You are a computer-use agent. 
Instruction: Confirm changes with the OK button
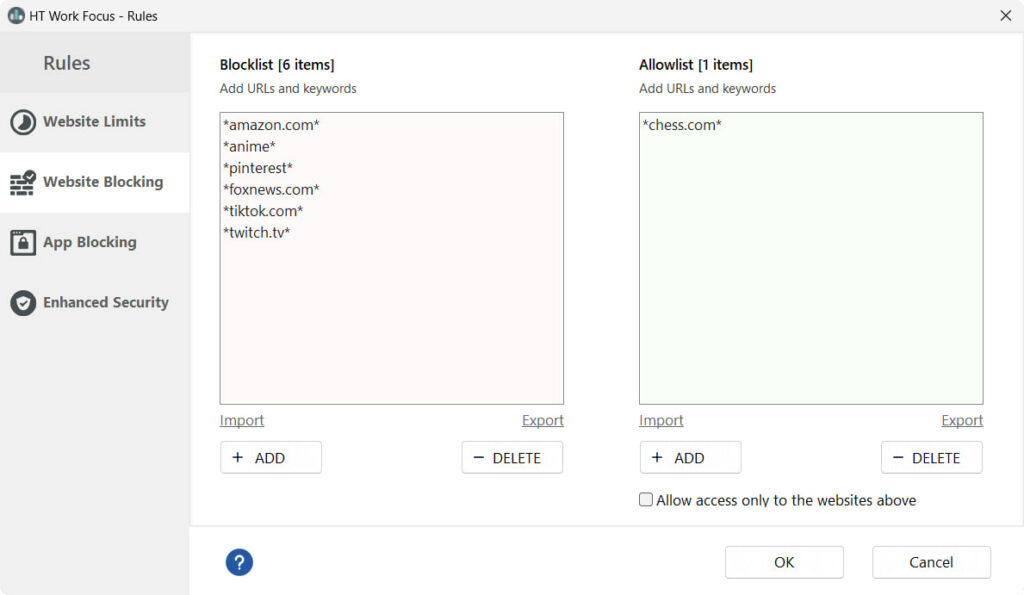pos(784,562)
